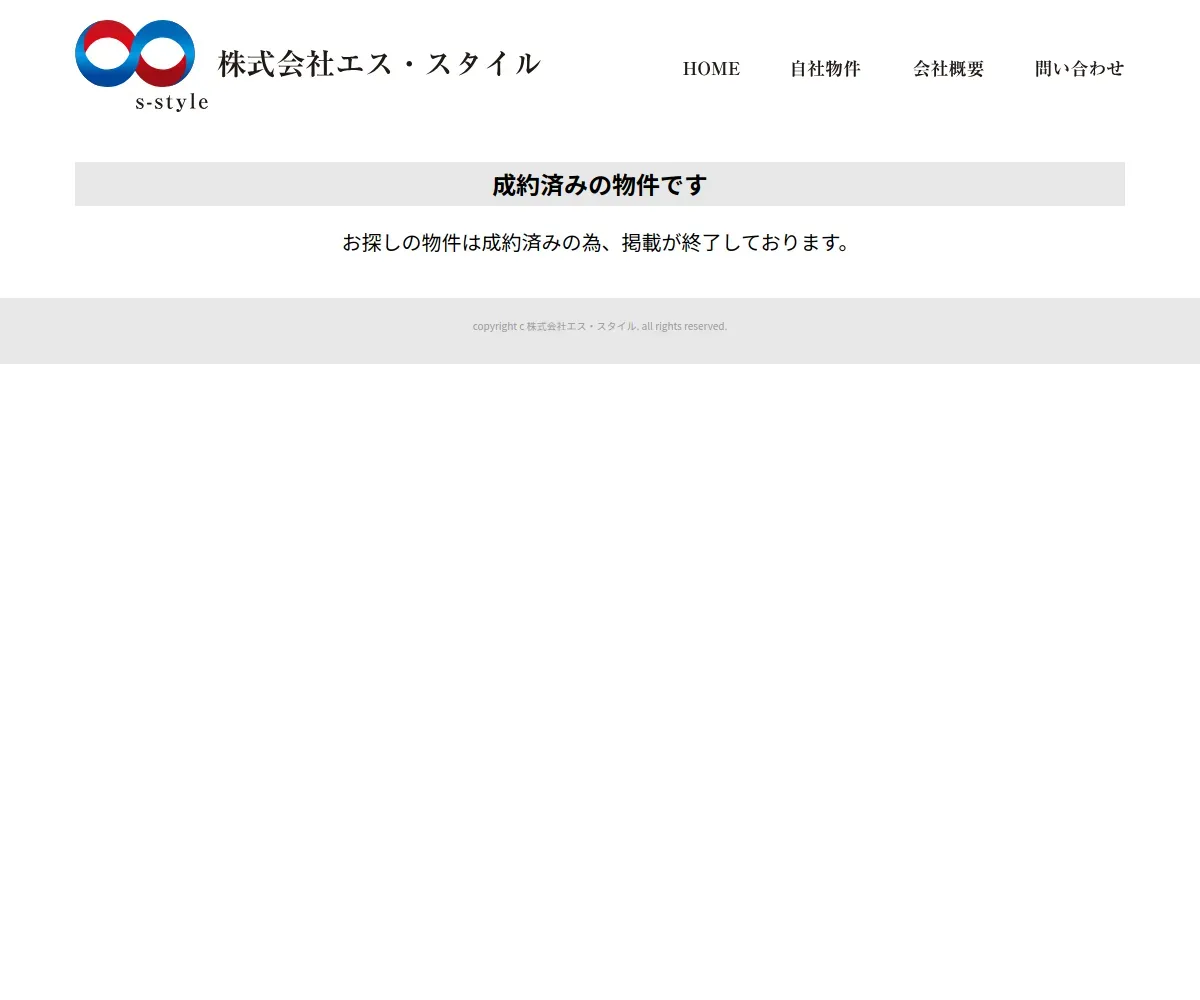Click the copyright footer text
Viewport: 1200px width, 1000px height.
(600, 326)
